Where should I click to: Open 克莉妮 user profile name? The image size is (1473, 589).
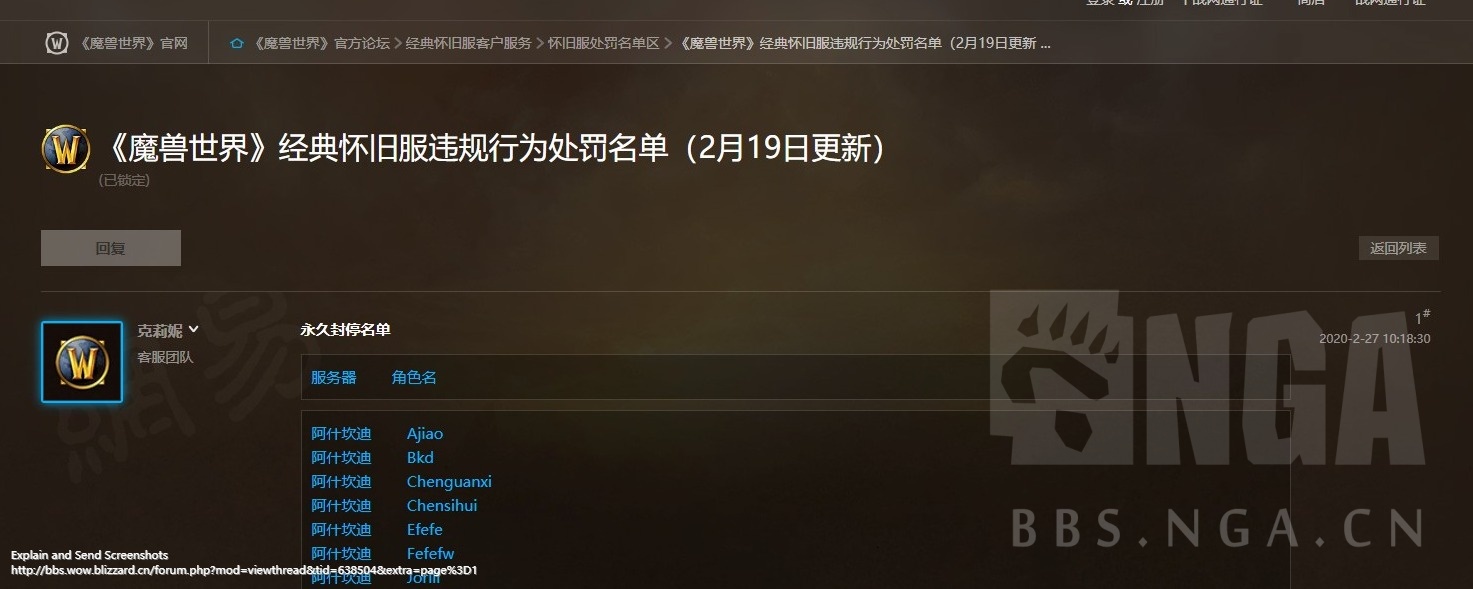pos(160,331)
